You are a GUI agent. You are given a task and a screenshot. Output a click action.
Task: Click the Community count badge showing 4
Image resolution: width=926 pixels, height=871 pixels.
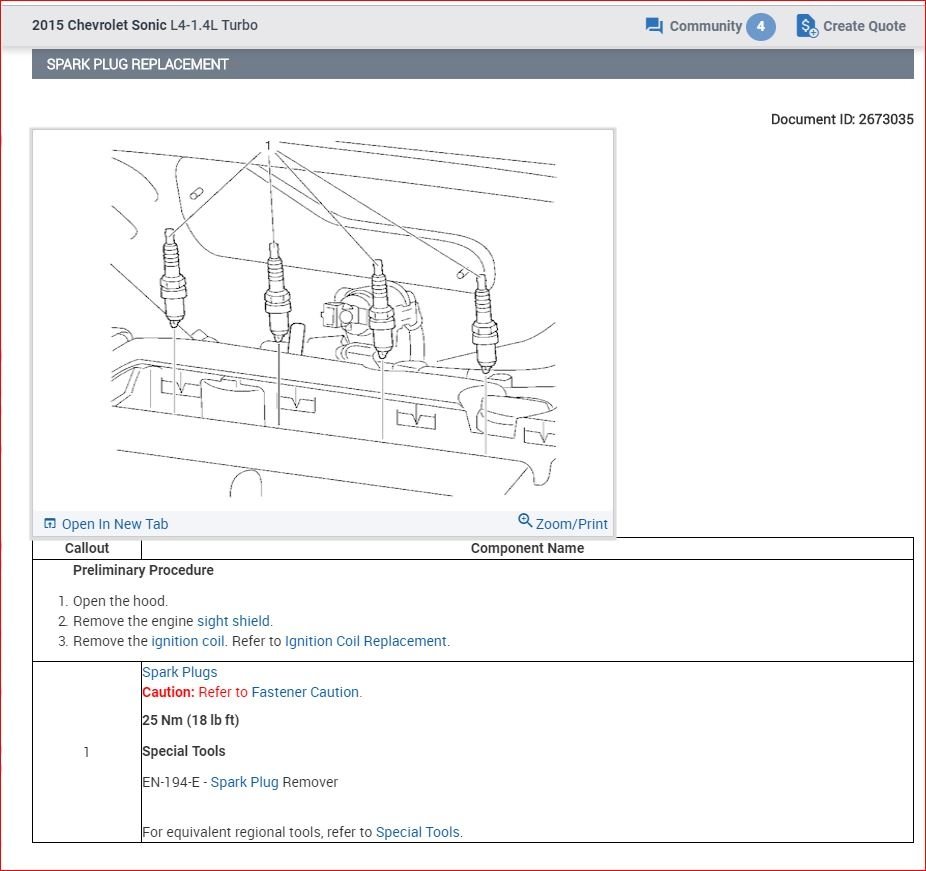[761, 26]
